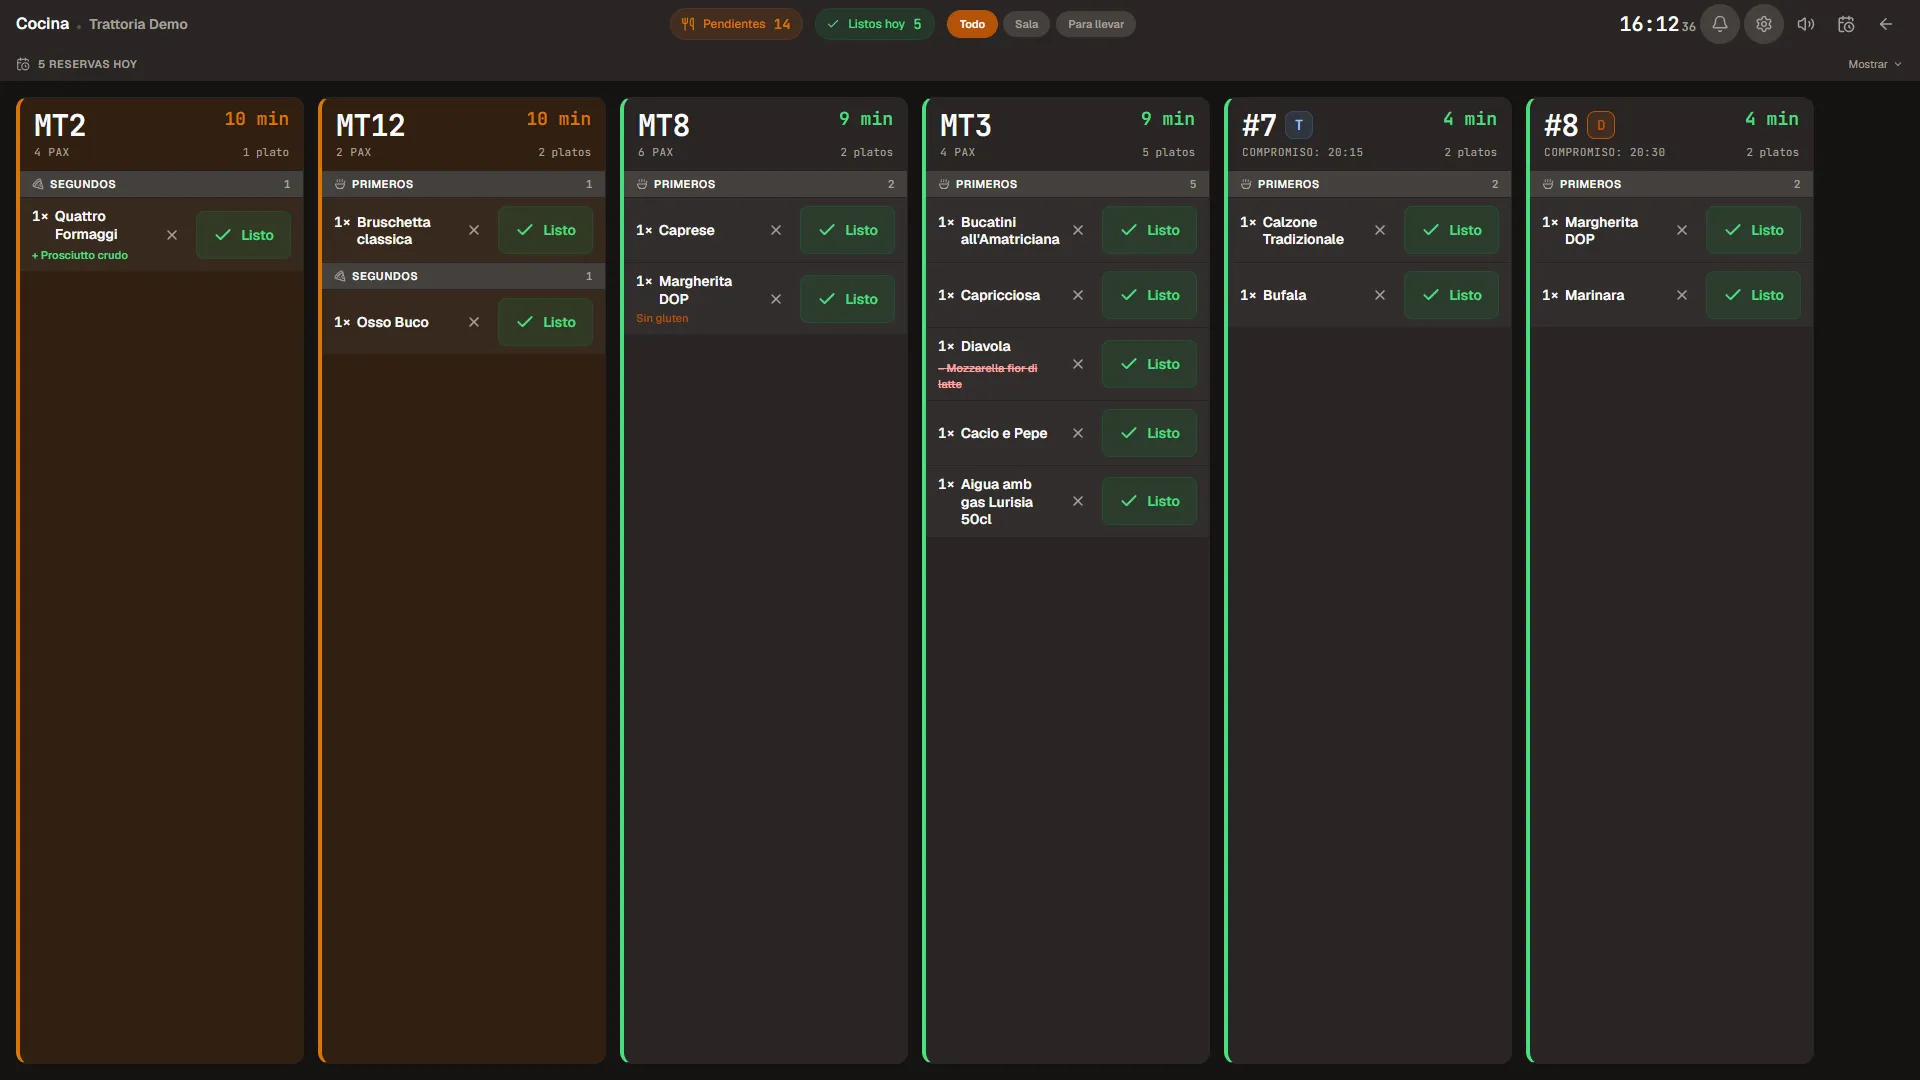The width and height of the screenshot is (1920, 1080).
Task: Go back with the arrow icon
Action: coord(1886,24)
